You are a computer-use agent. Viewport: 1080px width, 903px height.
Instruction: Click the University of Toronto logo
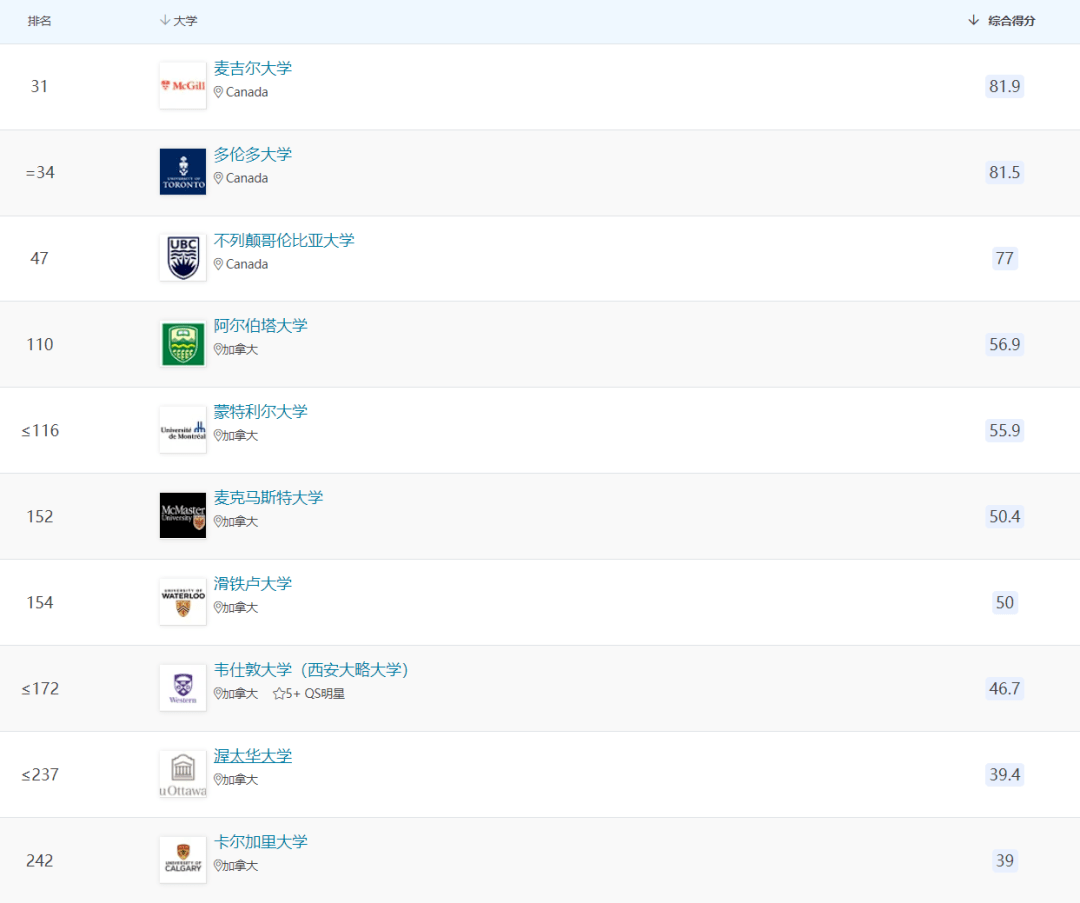click(183, 172)
